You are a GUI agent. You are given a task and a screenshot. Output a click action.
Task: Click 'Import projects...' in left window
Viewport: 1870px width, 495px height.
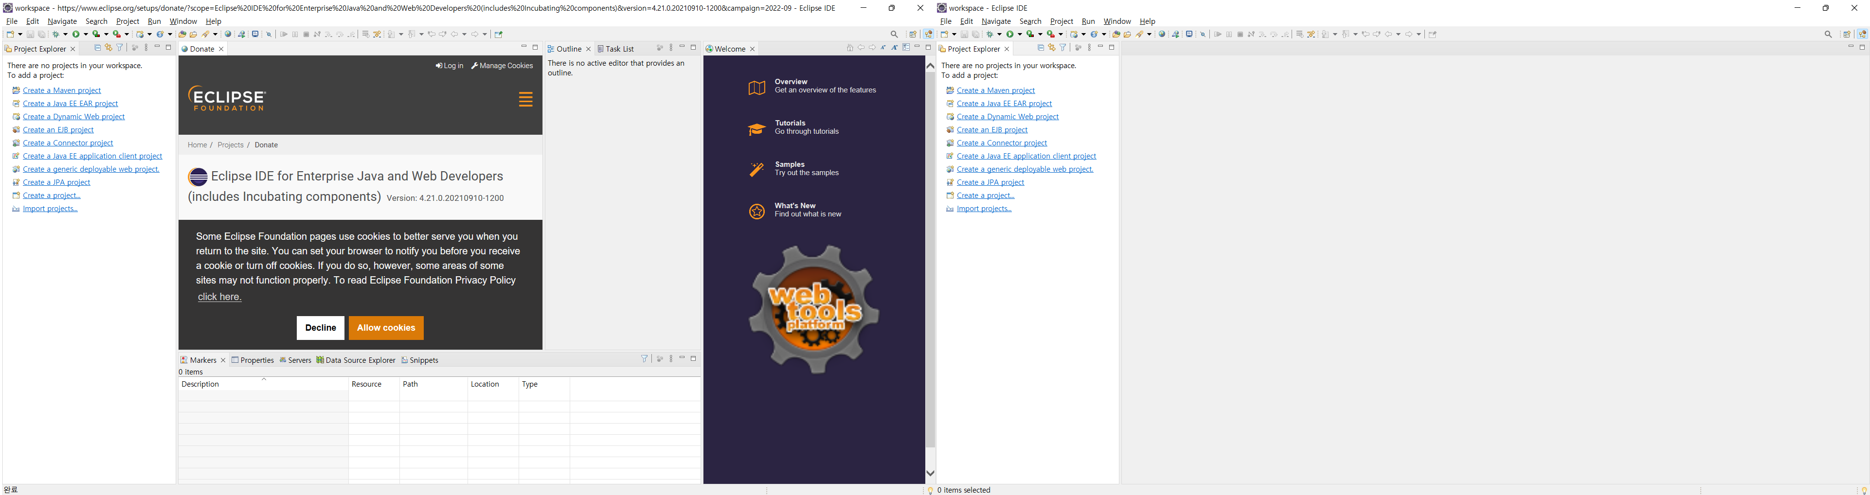point(50,208)
